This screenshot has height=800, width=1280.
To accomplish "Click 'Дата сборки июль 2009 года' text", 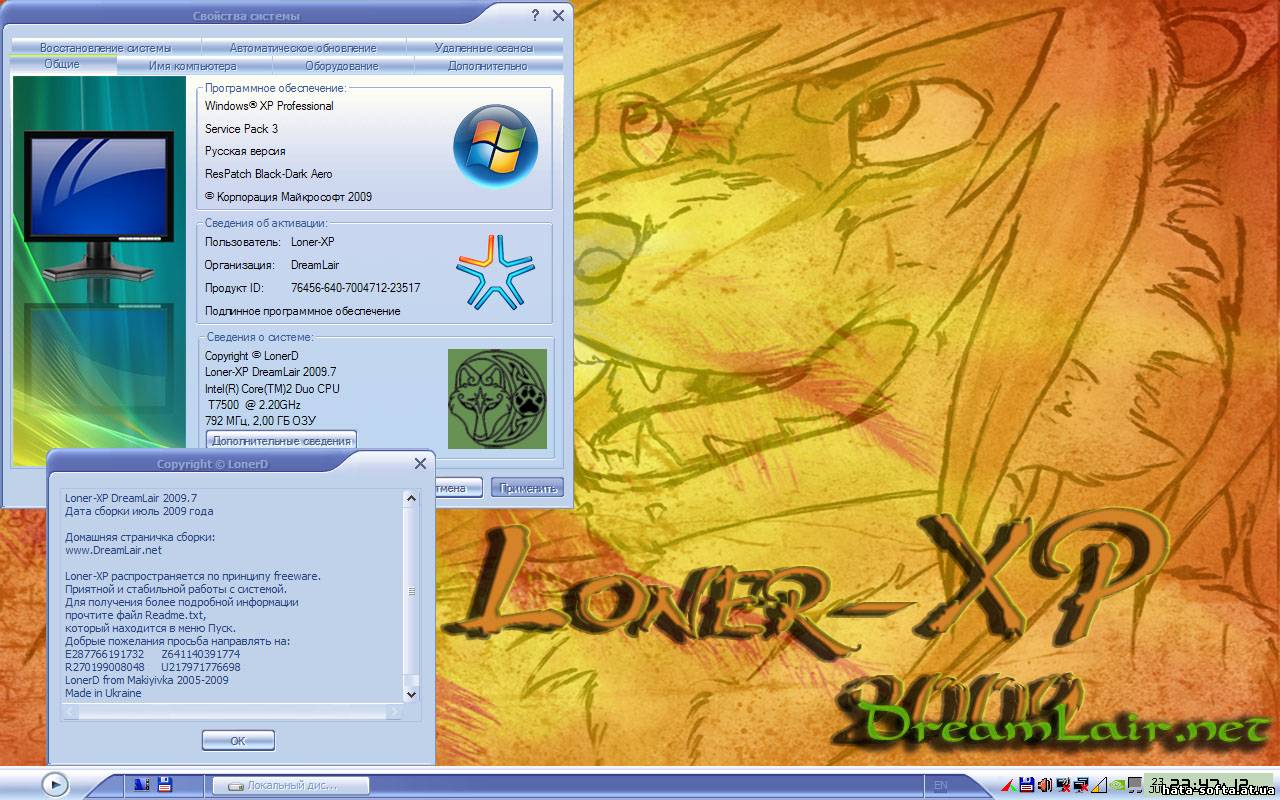I will tap(139, 511).
